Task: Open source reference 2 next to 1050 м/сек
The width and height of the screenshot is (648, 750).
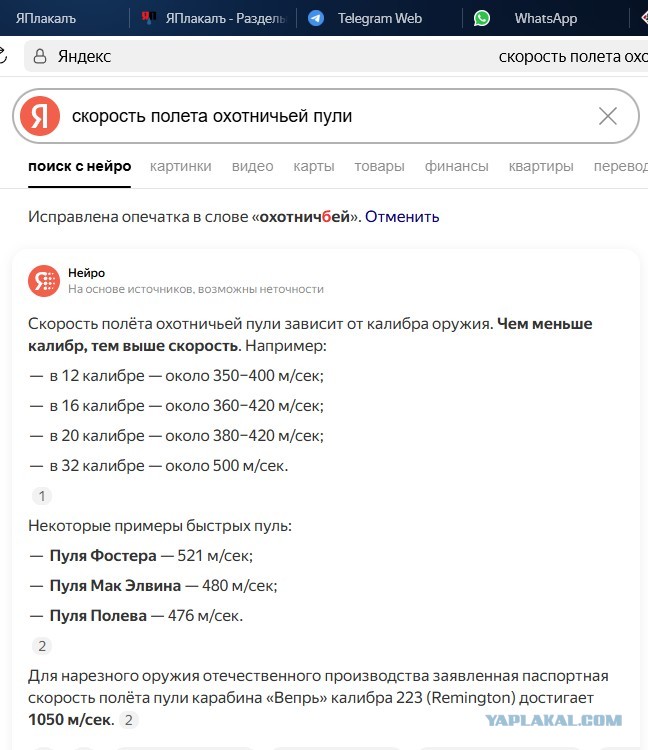Action: click(x=129, y=719)
